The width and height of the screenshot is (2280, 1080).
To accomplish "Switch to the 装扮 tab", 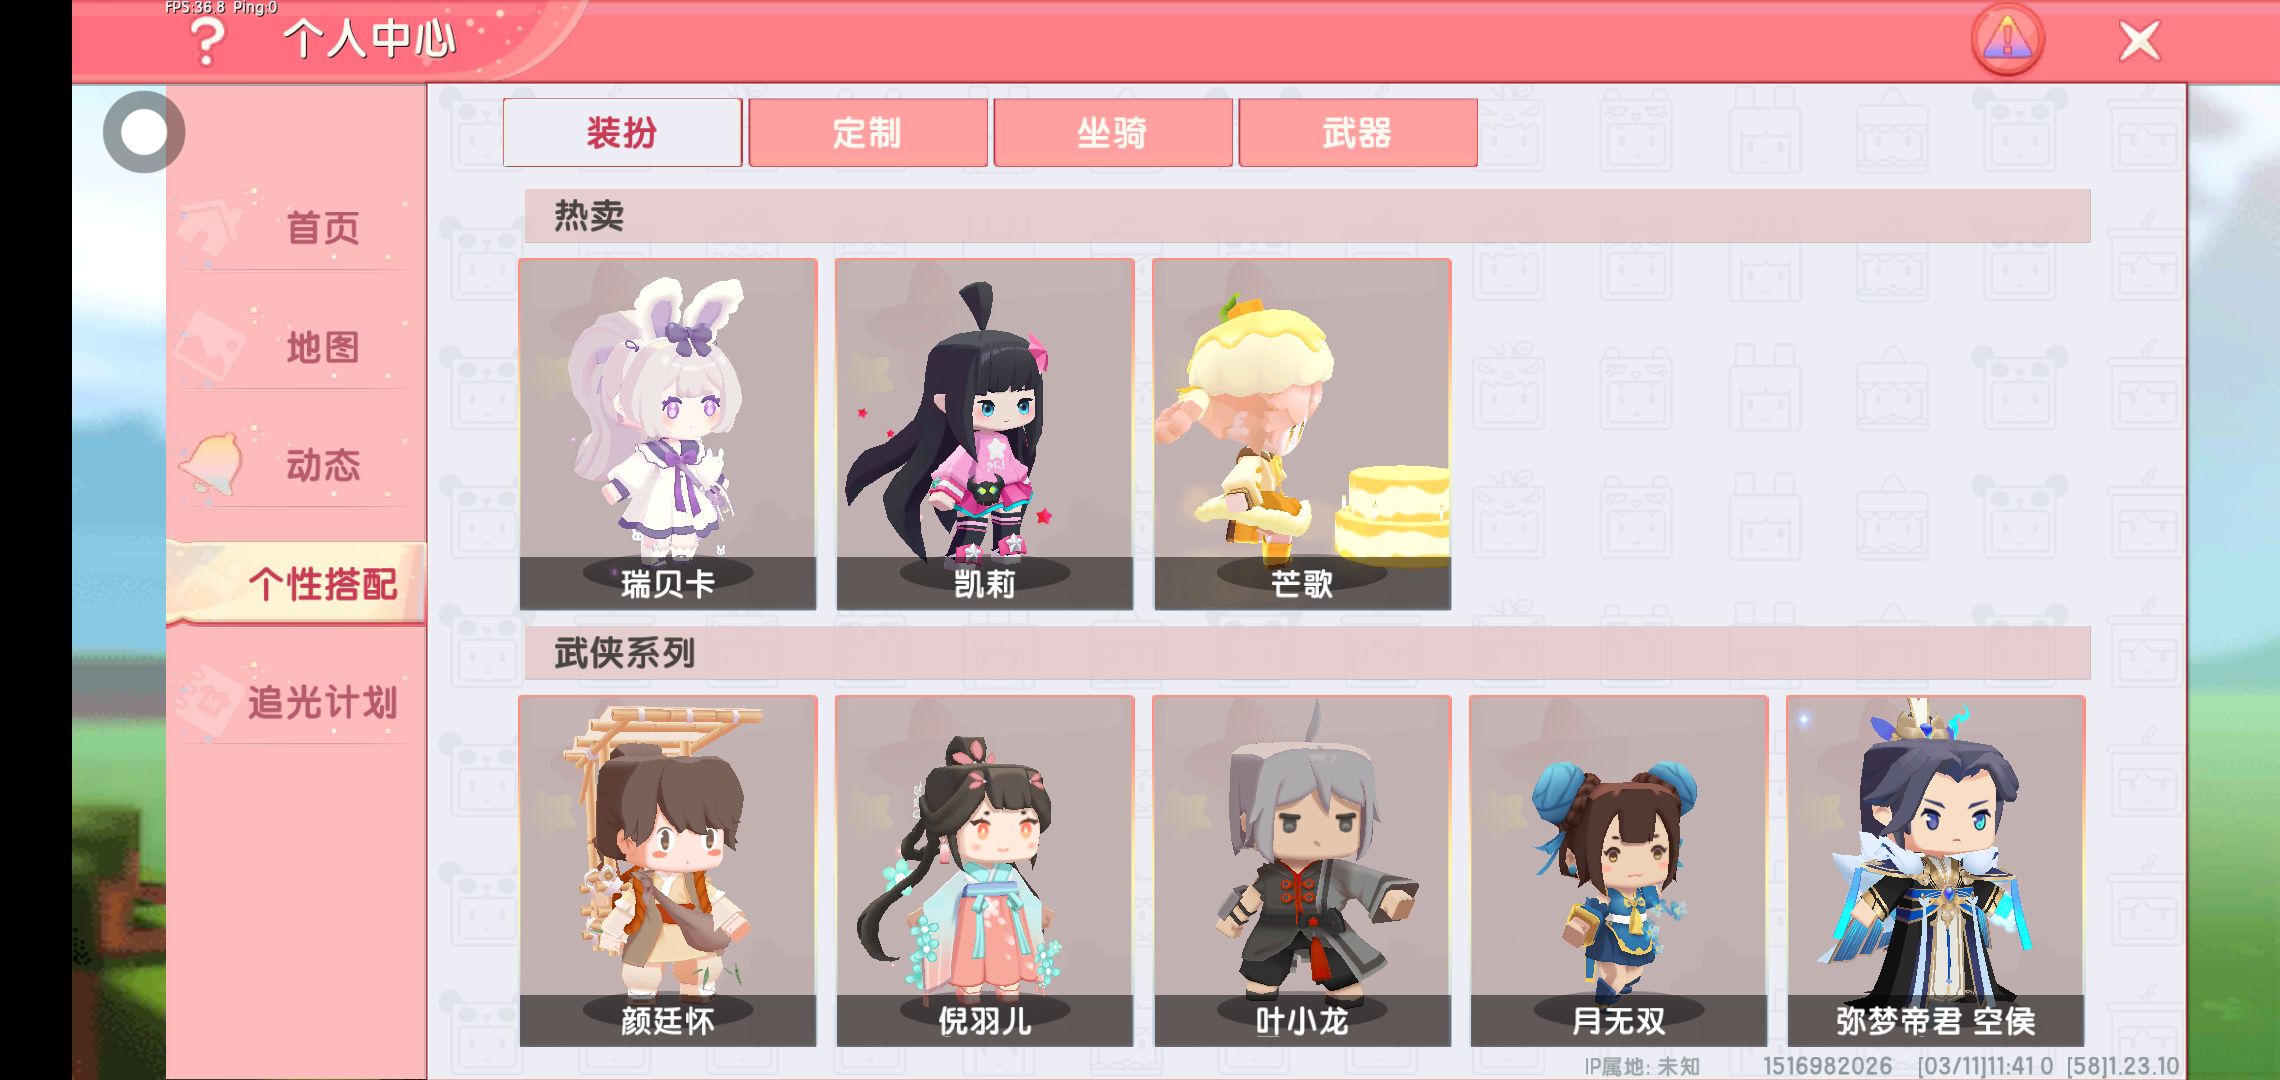I will 622,132.
